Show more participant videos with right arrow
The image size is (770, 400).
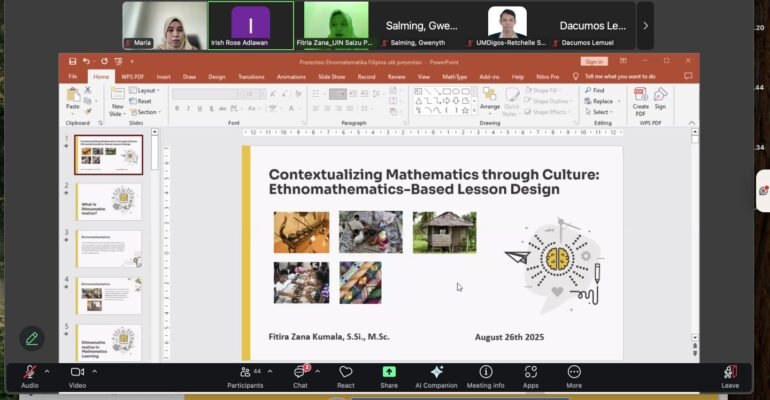(645, 25)
